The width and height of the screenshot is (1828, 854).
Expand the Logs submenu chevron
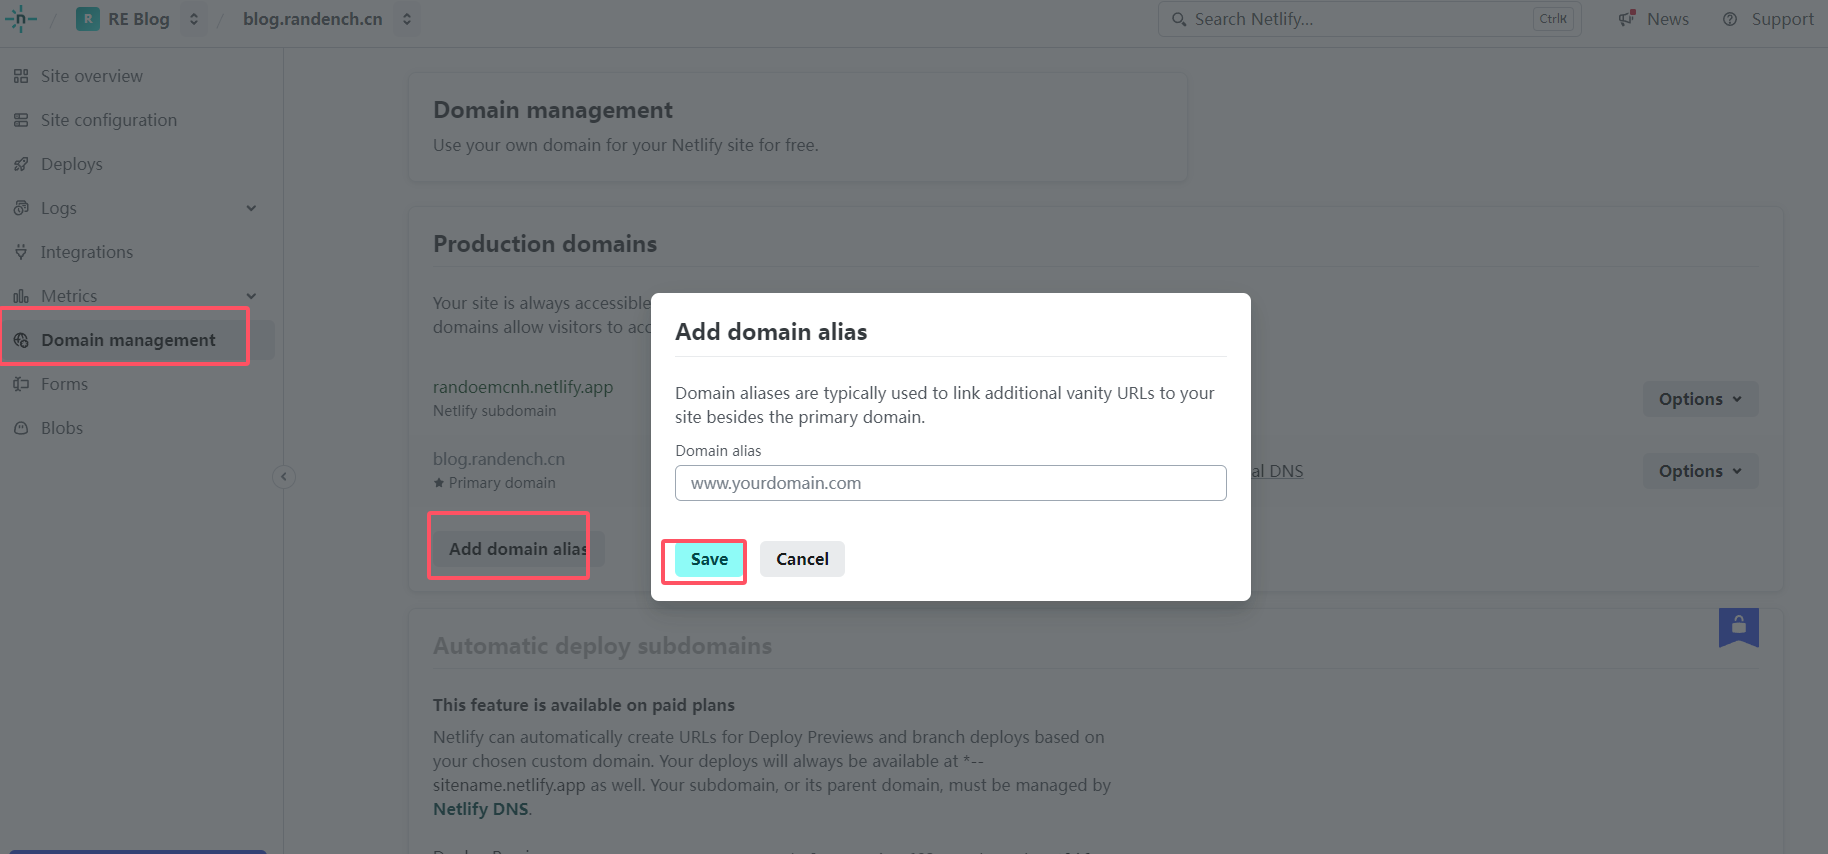click(251, 208)
